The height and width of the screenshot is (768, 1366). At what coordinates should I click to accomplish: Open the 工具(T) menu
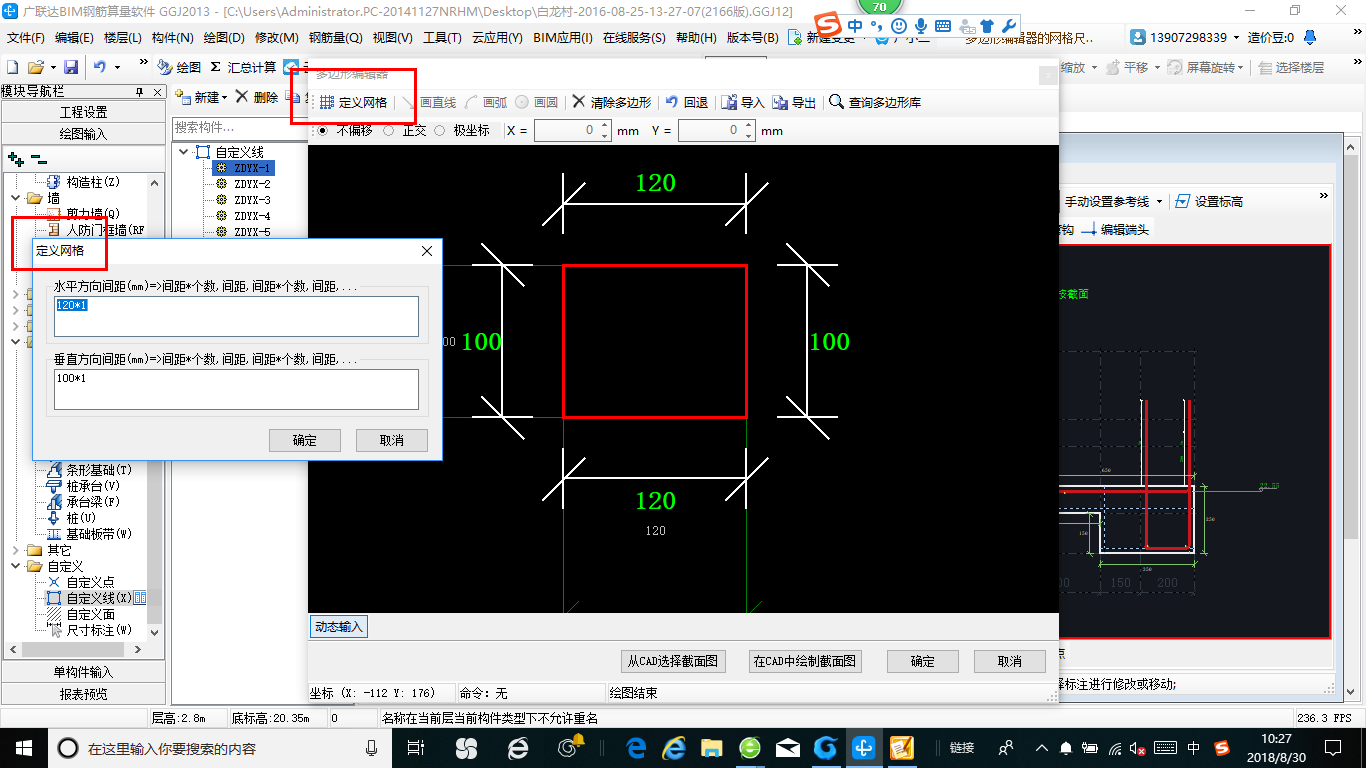click(x=442, y=38)
